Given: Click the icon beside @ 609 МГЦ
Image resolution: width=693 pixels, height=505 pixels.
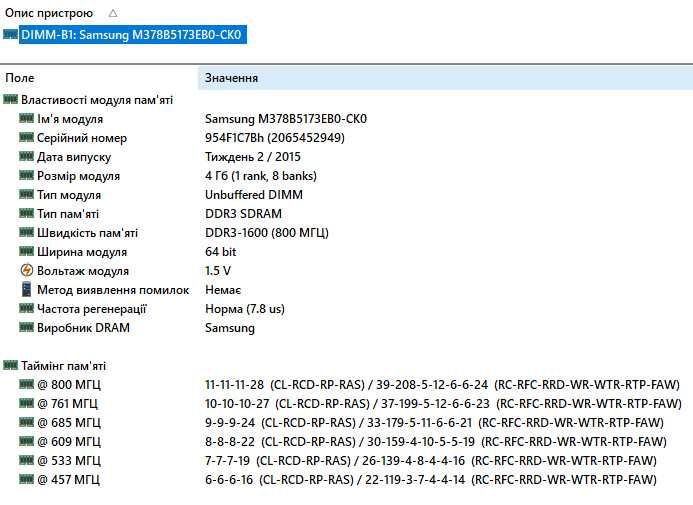Looking at the screenshot, I should (27, 441).
